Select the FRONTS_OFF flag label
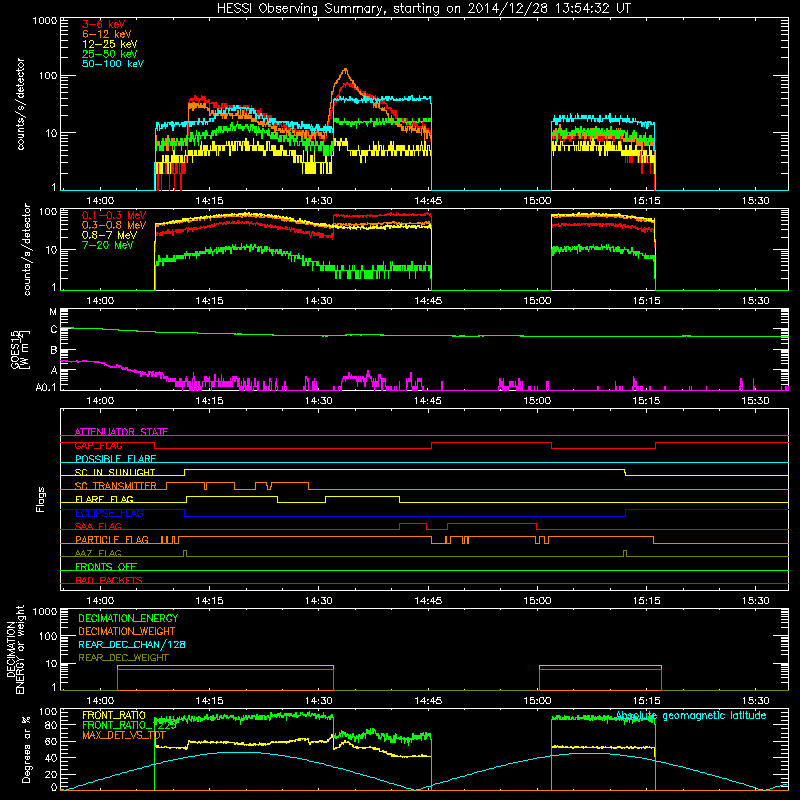The width and height of the screenshot is (800, 800). tap(106, 567)
